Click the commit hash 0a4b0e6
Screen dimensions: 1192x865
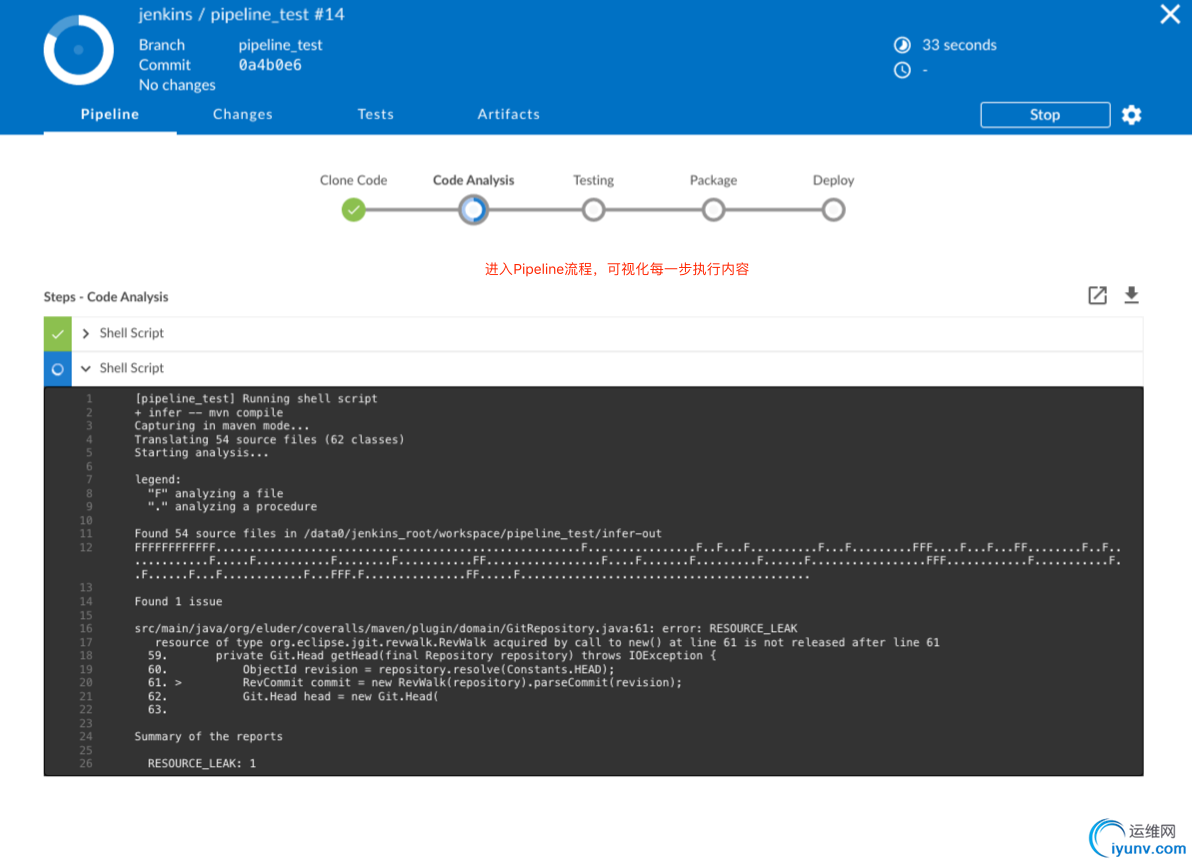point(270,65)
